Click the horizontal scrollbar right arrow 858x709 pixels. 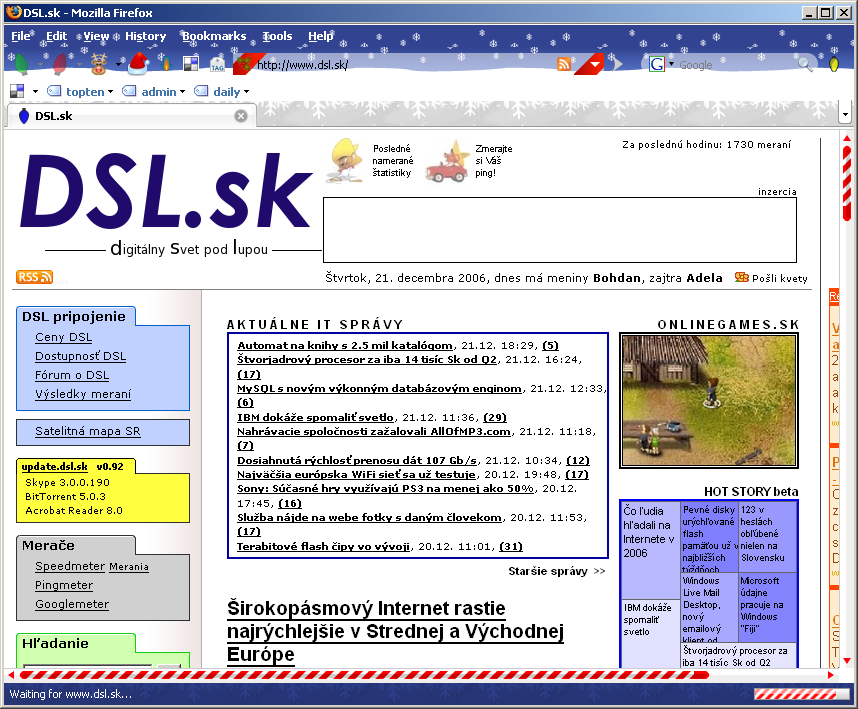tap(831, 675)
